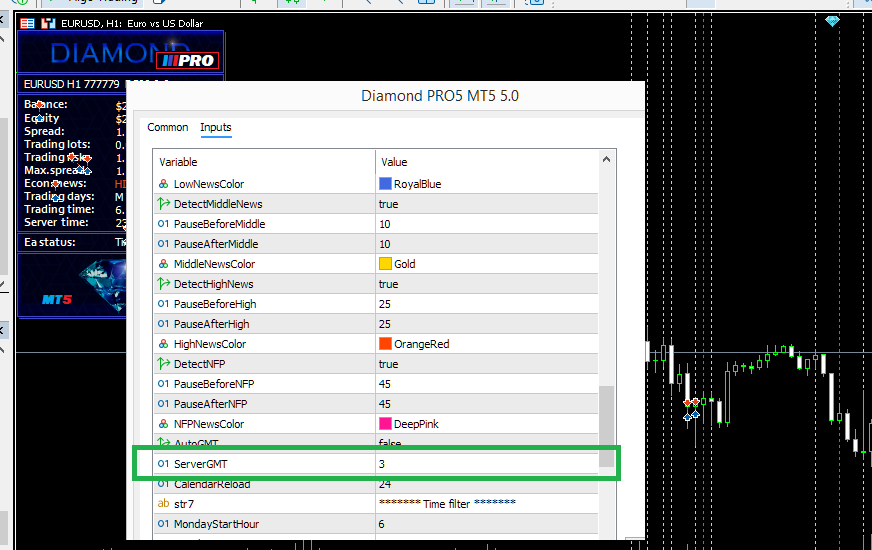Select the PauseAfterNFP value 45
This screenshot has width=872, height=550.
pyautogui.click(x=384, y=404)
